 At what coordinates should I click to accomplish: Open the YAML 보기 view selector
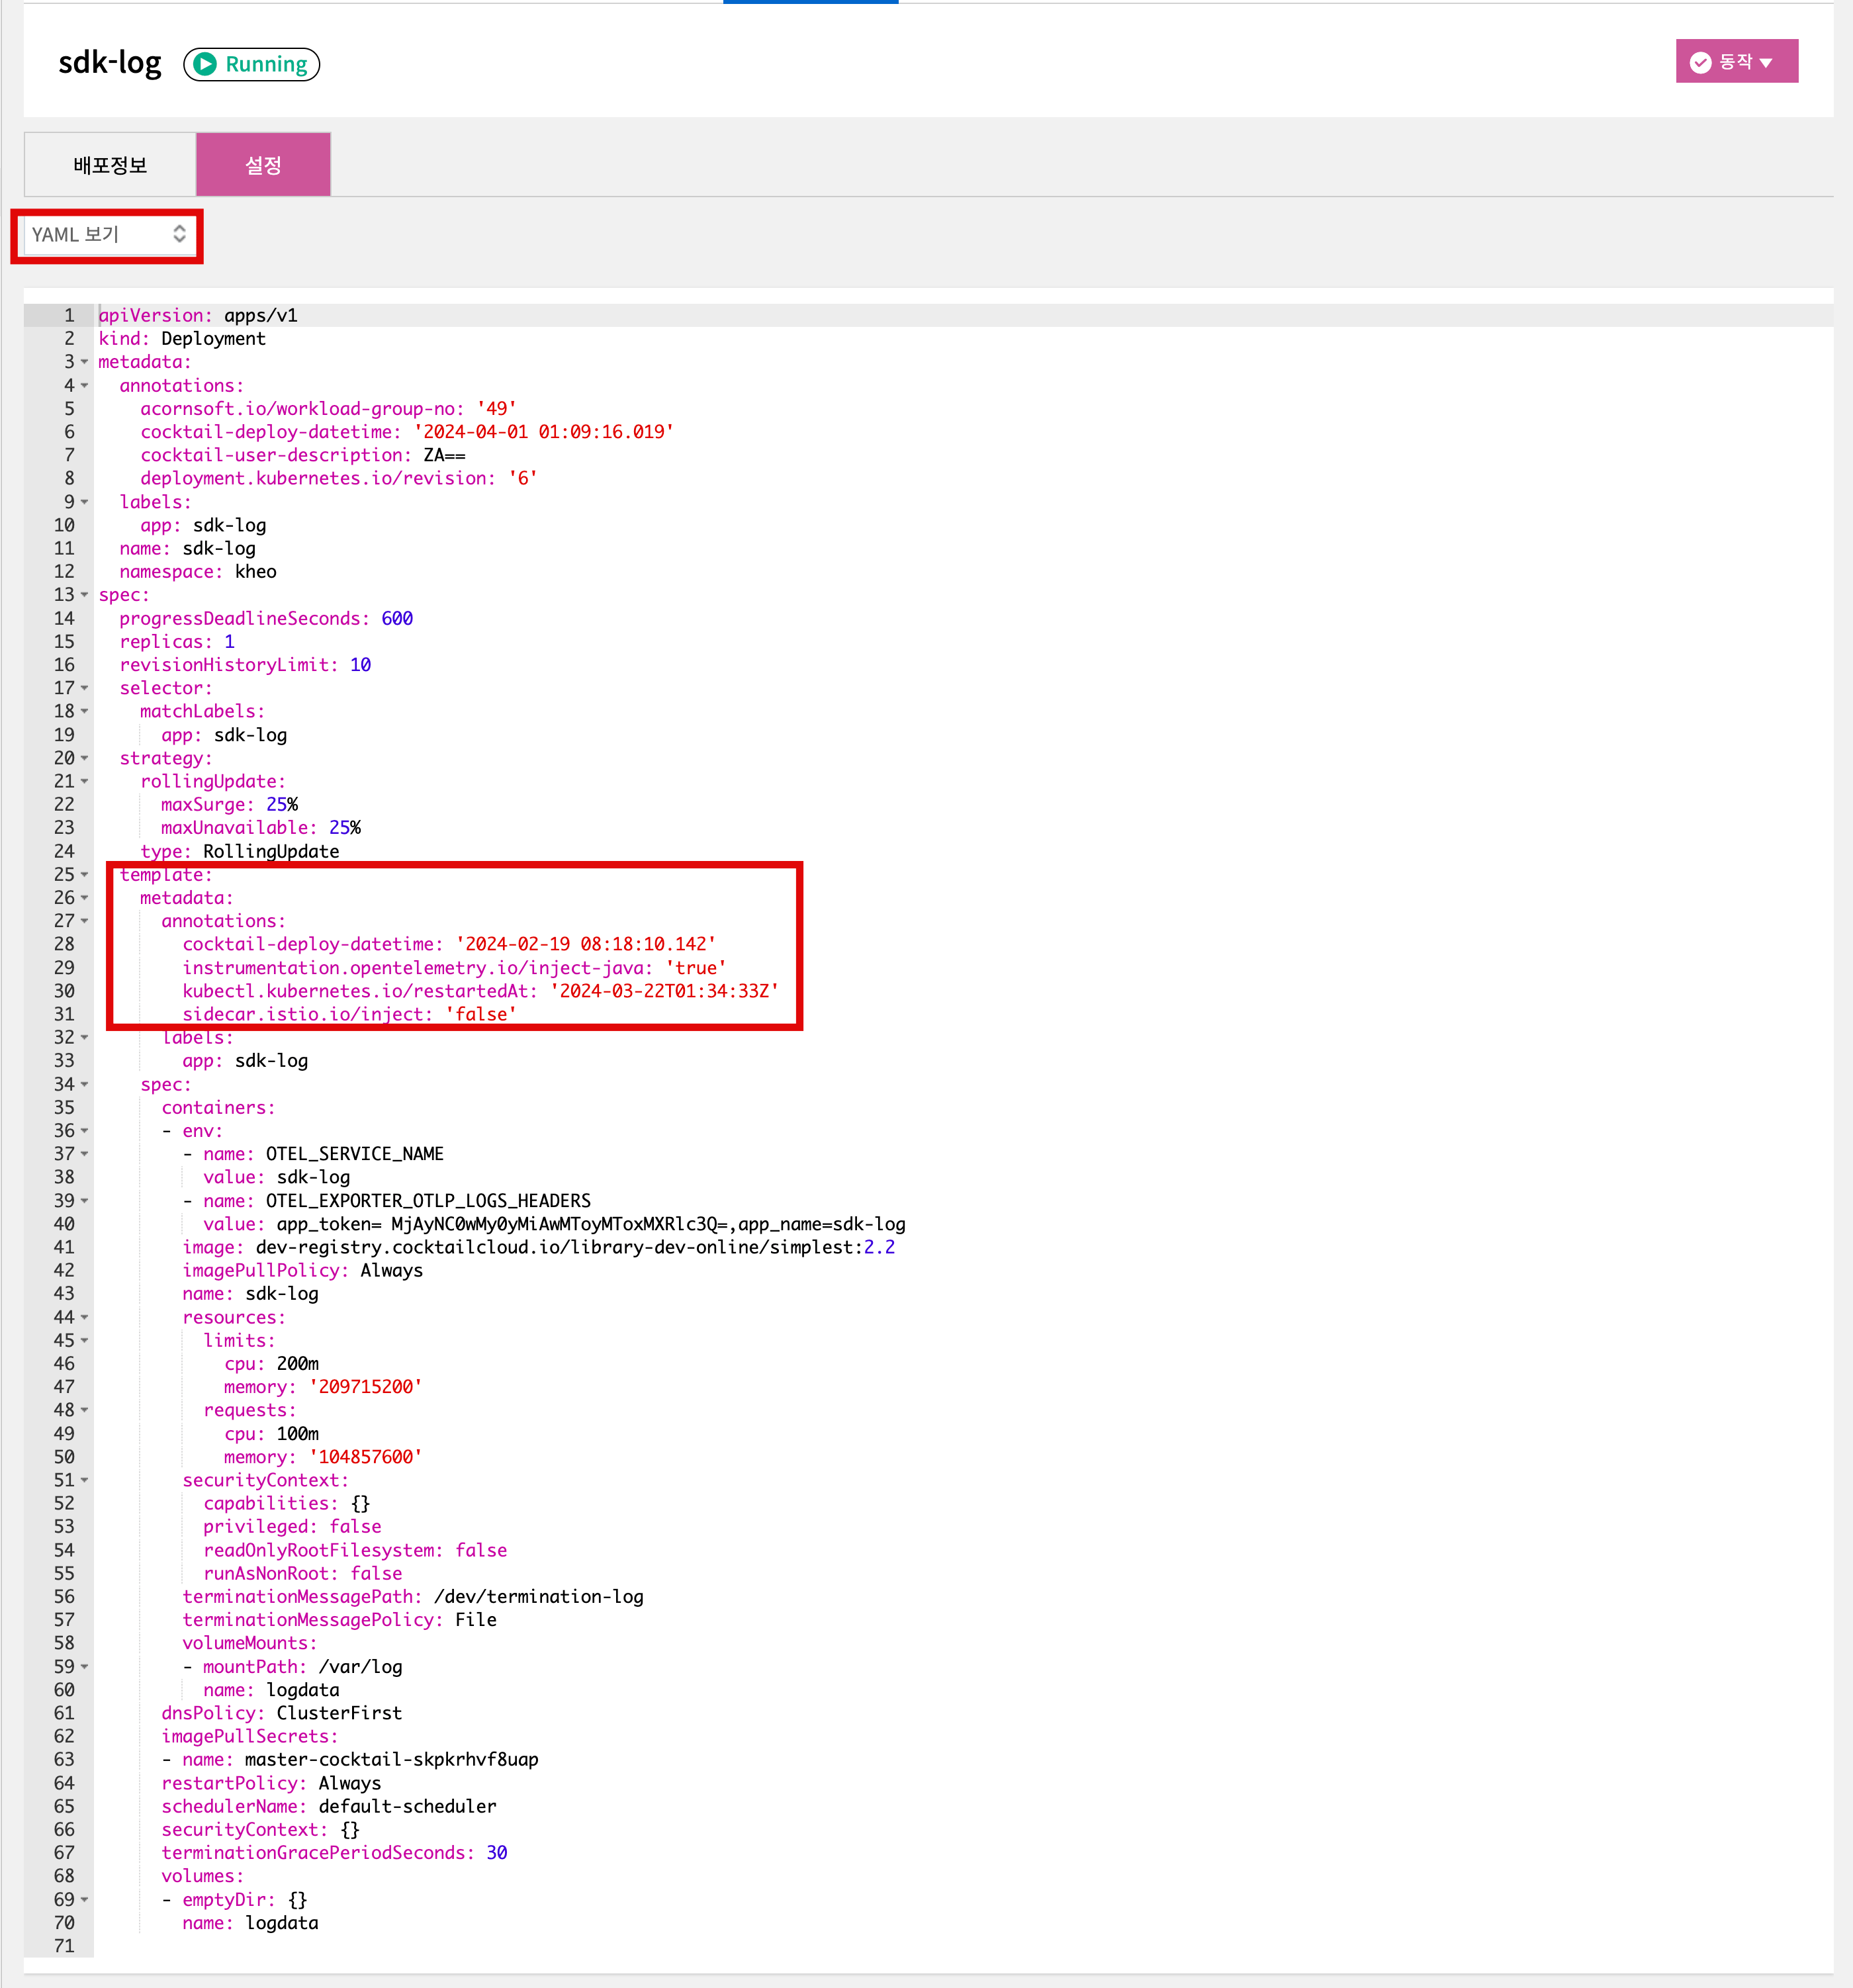(x=108, y=234)
